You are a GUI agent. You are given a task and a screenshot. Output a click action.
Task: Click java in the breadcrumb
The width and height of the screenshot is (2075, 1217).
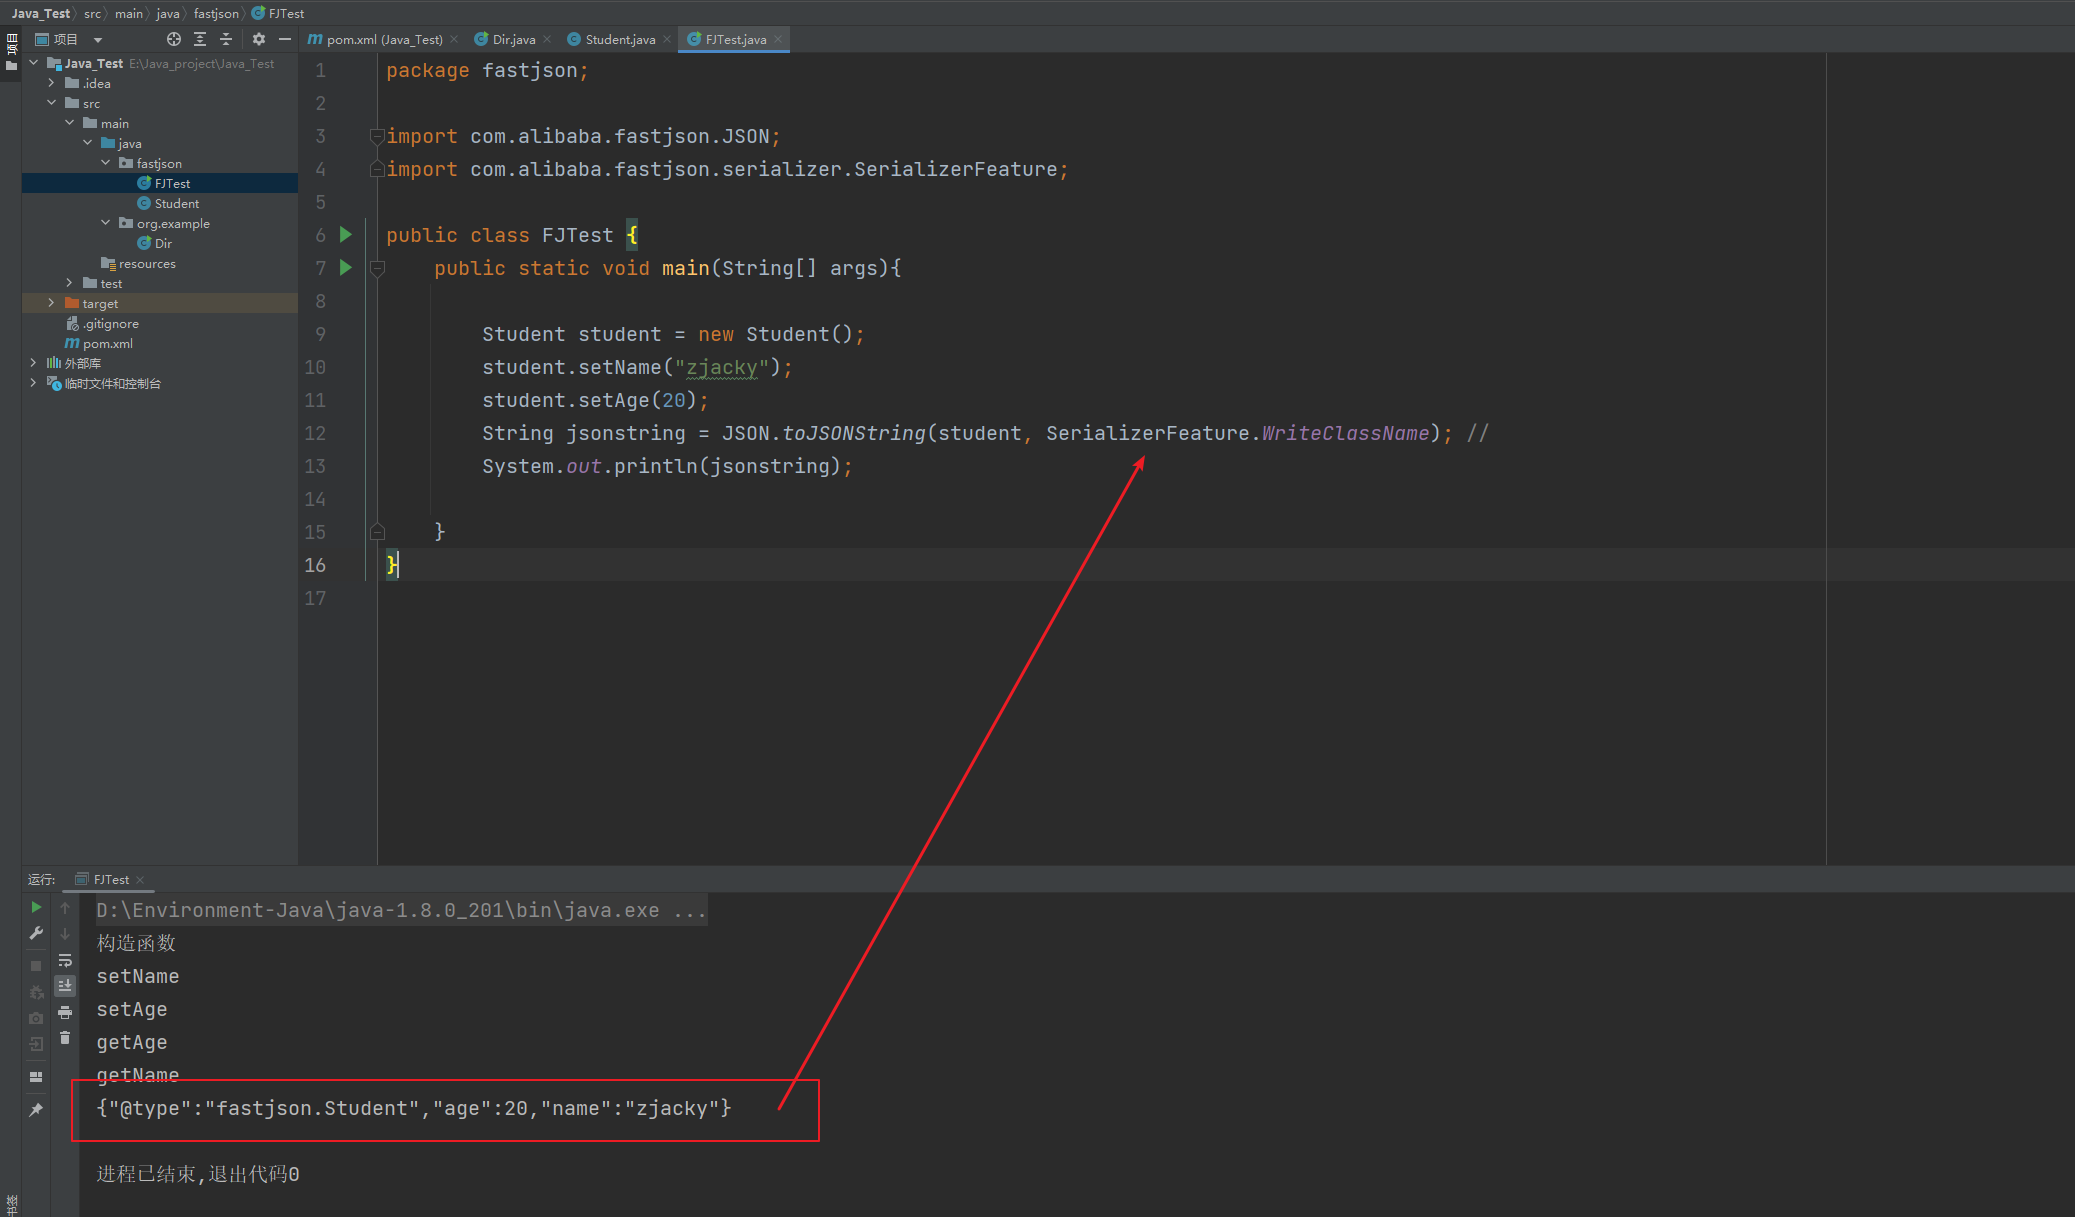click(x=167, y=13)
